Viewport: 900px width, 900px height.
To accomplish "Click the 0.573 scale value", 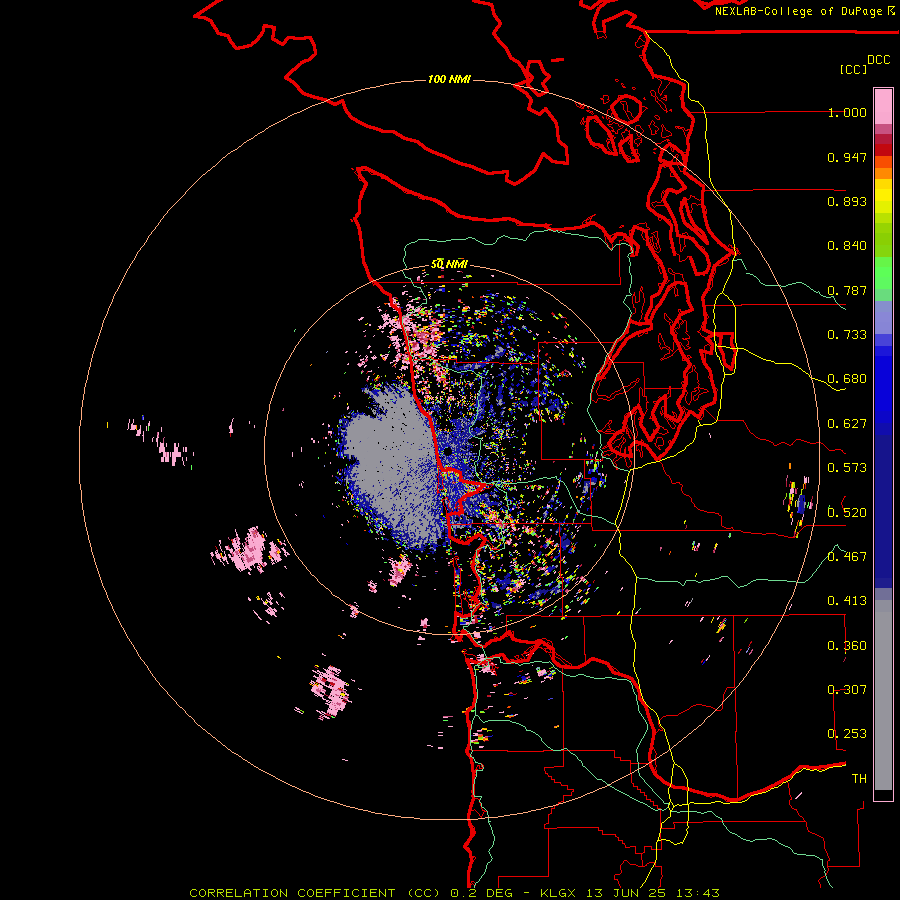I will point(847,468).
